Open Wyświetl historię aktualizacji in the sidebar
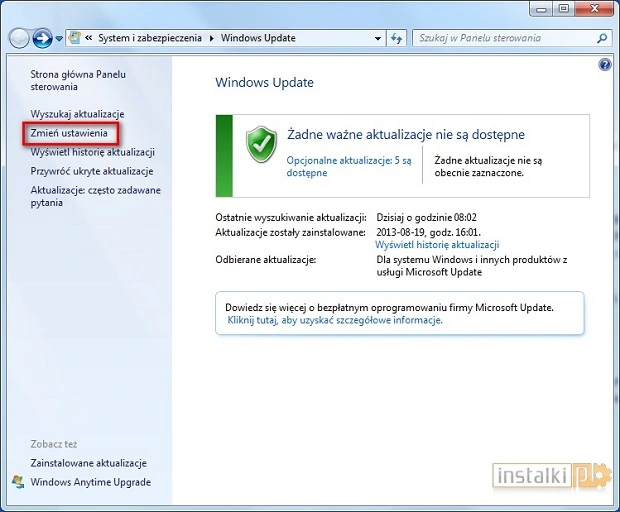 [93, 152]
